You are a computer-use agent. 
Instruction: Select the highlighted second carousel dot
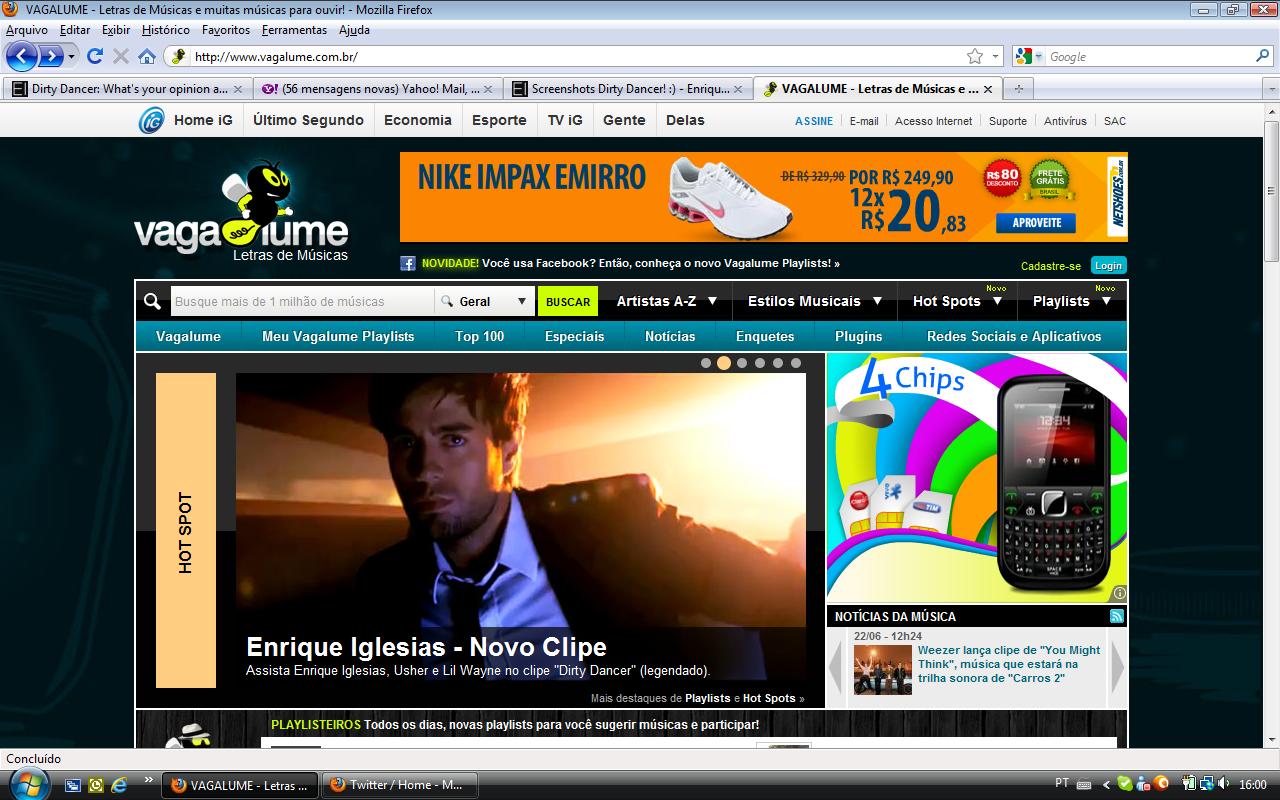tap(724, 363)
